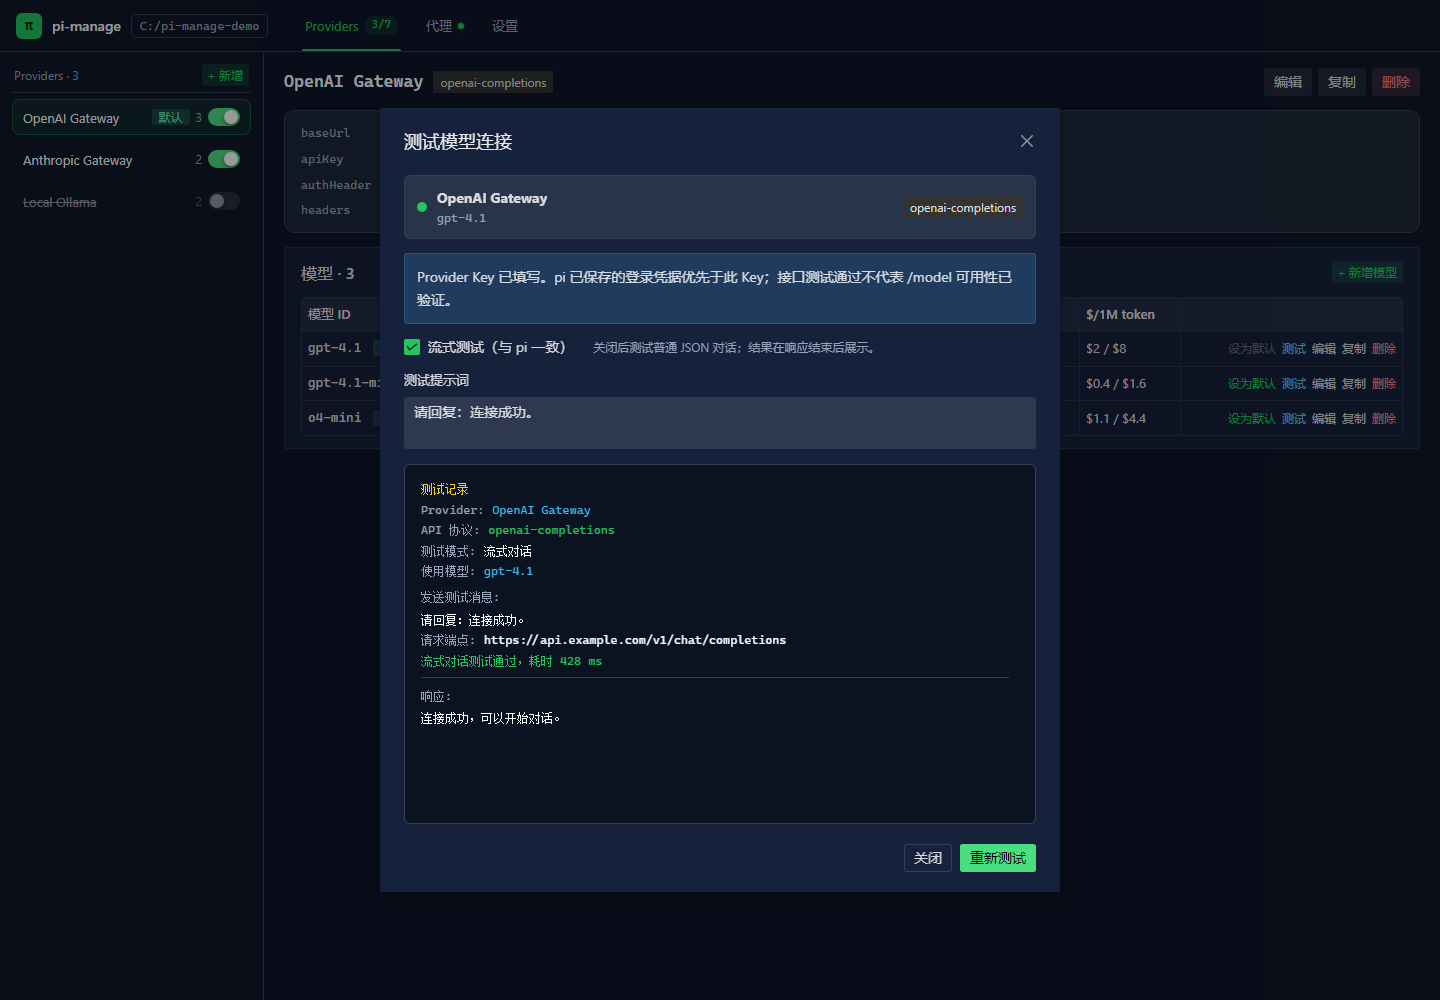Click the red 删除 provider button

tap(1396, 82)
